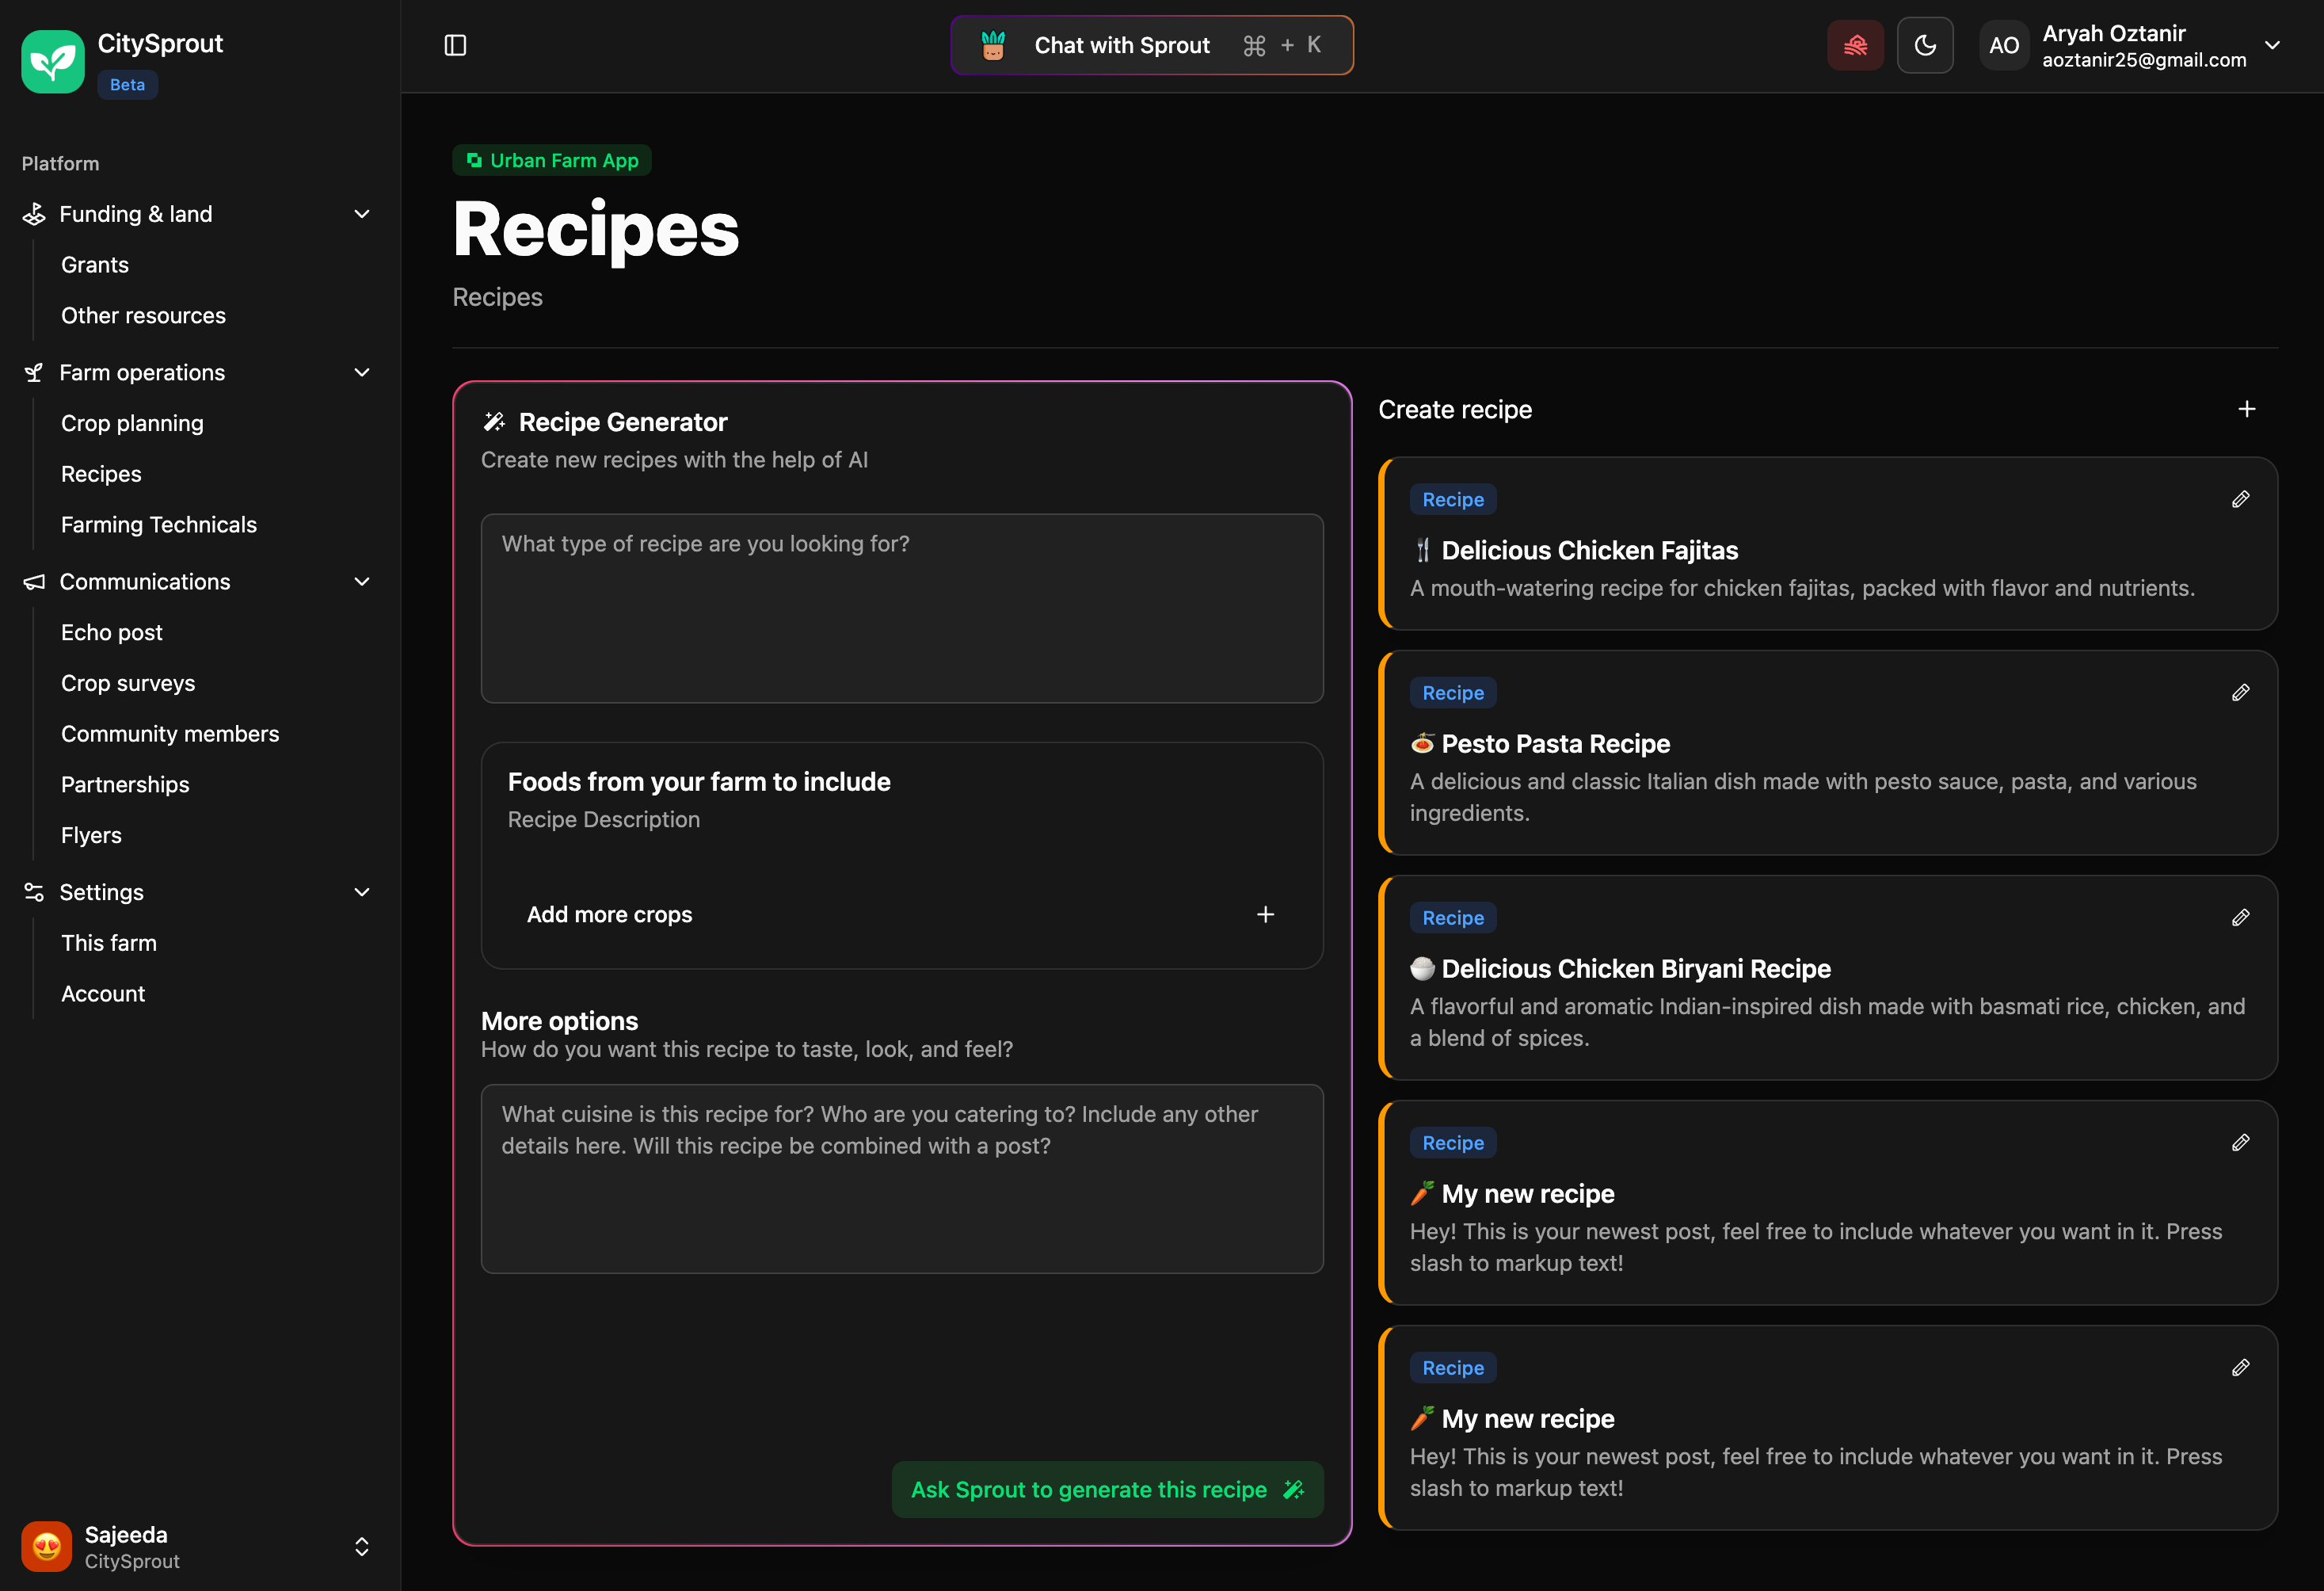
Task: Click carrot icon on first My new recipe
Action: (1422, 1193)
